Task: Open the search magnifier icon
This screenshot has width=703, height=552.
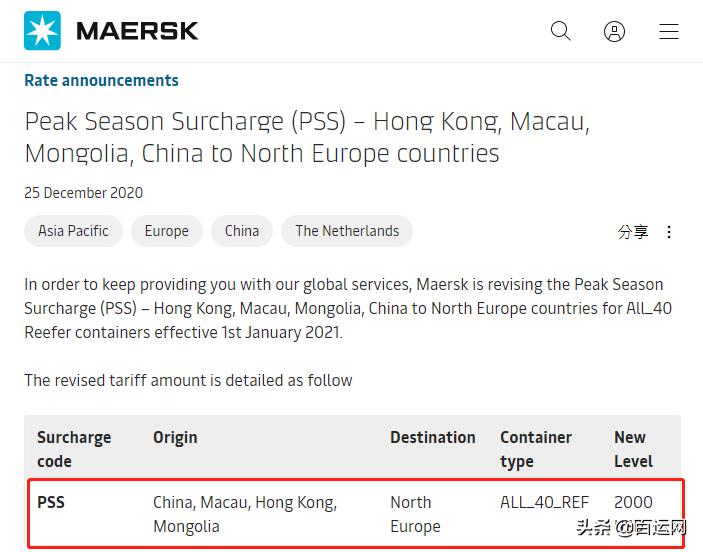Action: point(561,31)
